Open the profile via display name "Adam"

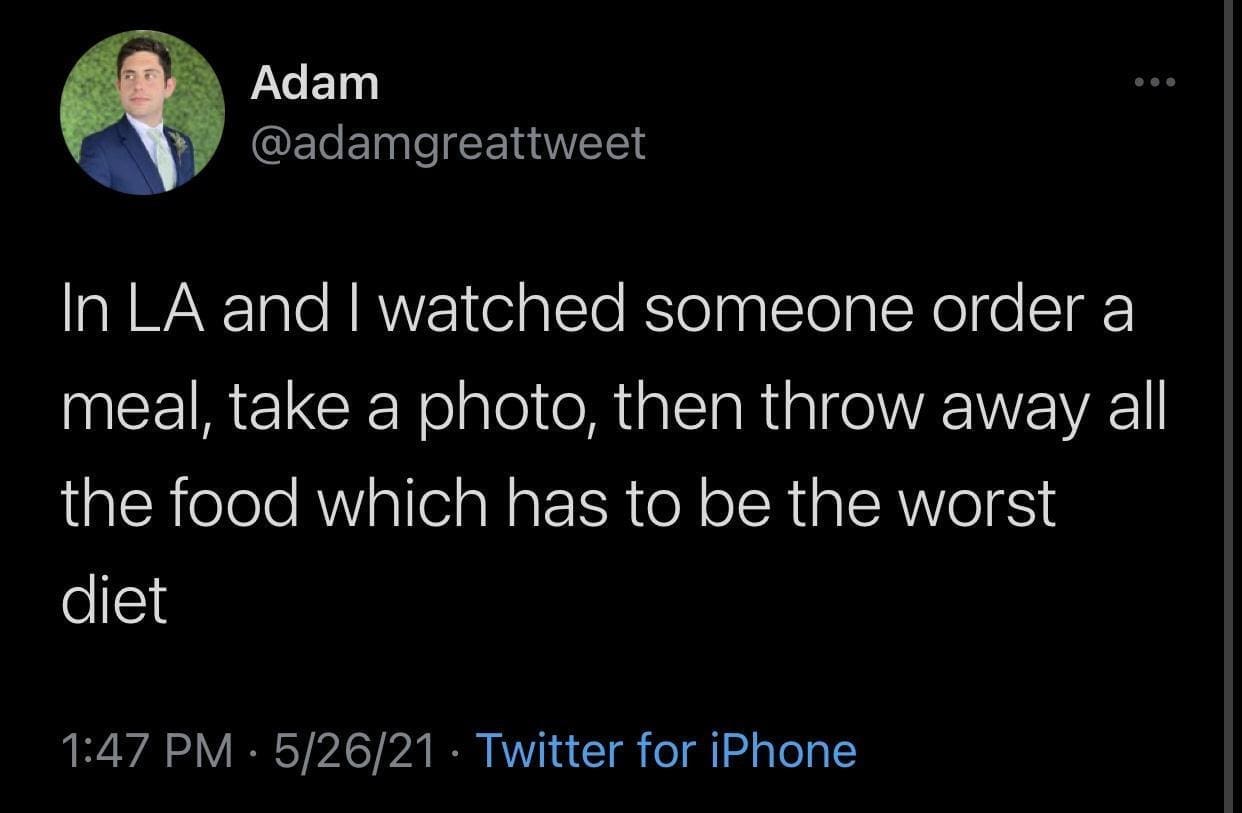coord(314,82)
